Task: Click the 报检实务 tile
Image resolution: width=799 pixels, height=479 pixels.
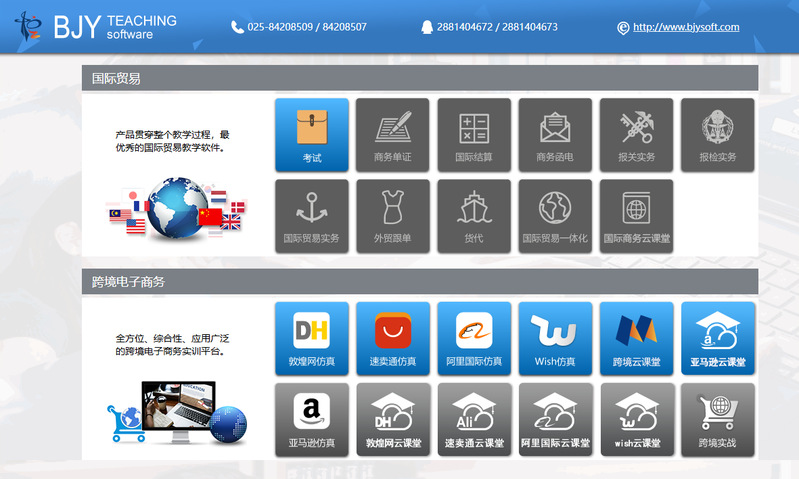Action: tap(717, 134)
